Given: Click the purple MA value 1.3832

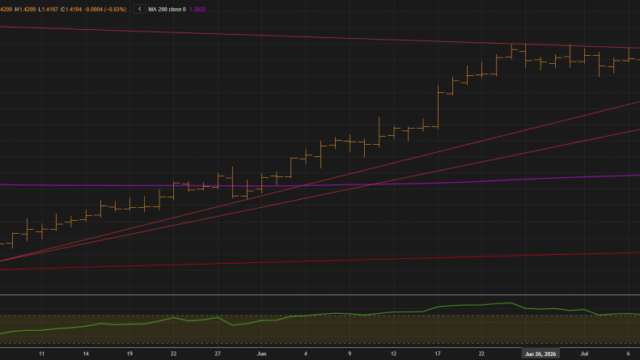Looking at the screenshot, I should click(198, 9).
